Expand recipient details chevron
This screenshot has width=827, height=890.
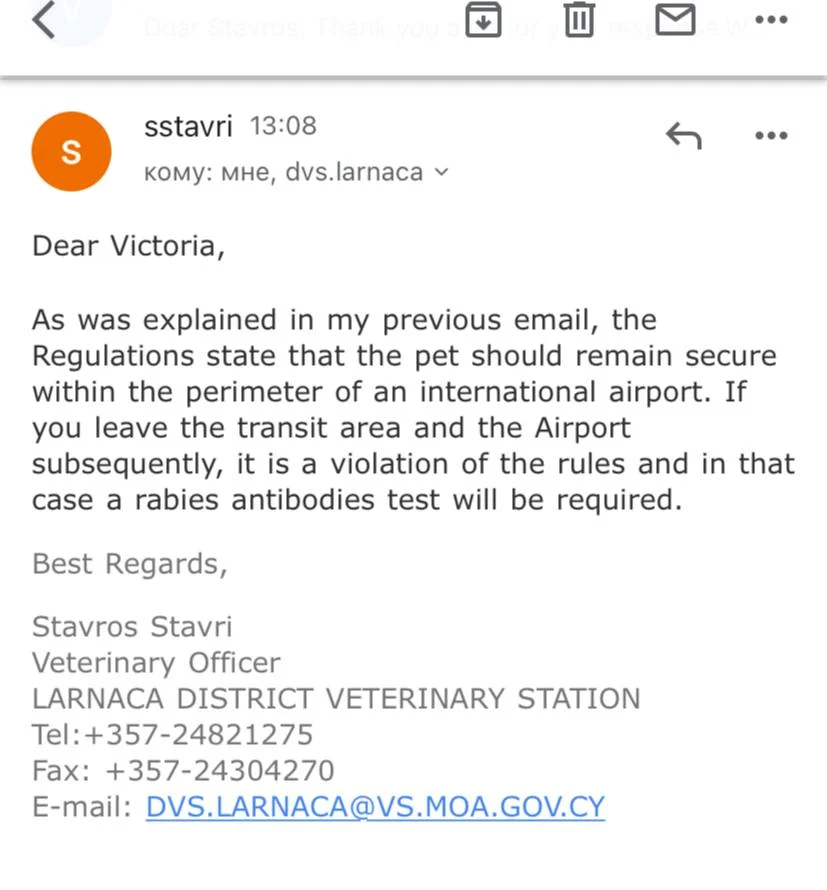(441, 173)
